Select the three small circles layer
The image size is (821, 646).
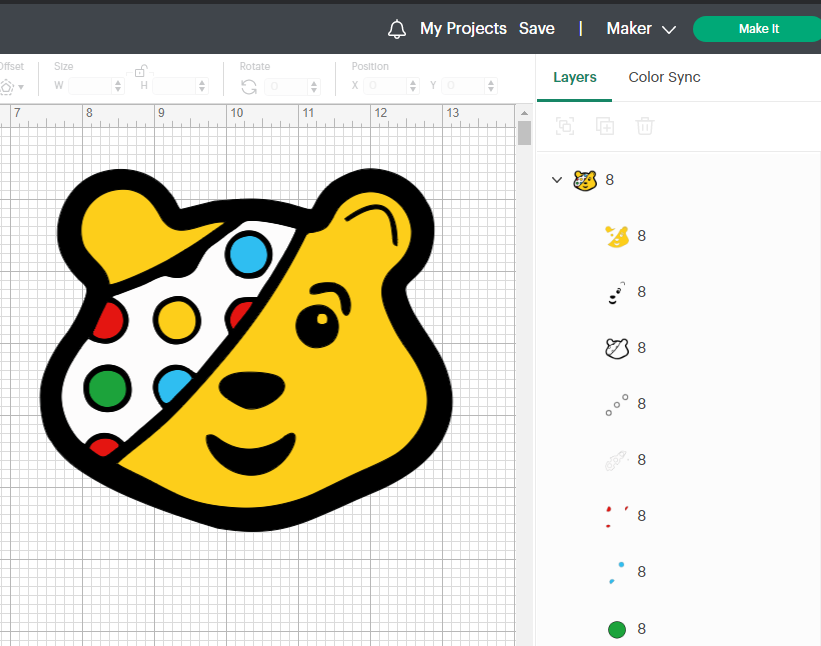coord(617,404)
